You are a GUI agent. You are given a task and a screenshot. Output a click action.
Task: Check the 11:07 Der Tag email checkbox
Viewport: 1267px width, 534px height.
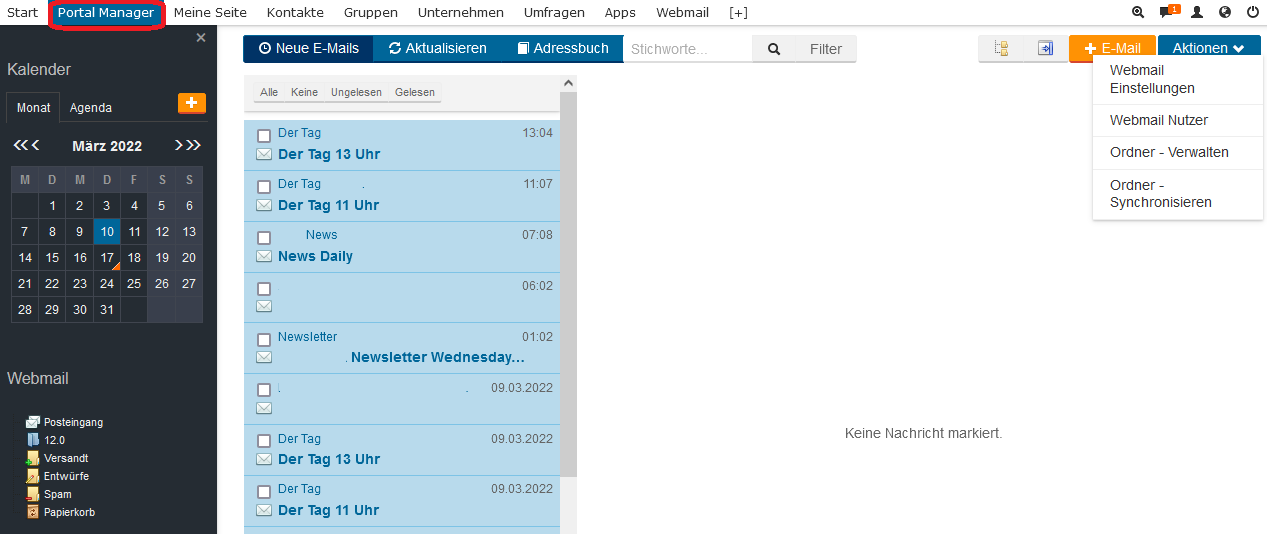(264, 186)
